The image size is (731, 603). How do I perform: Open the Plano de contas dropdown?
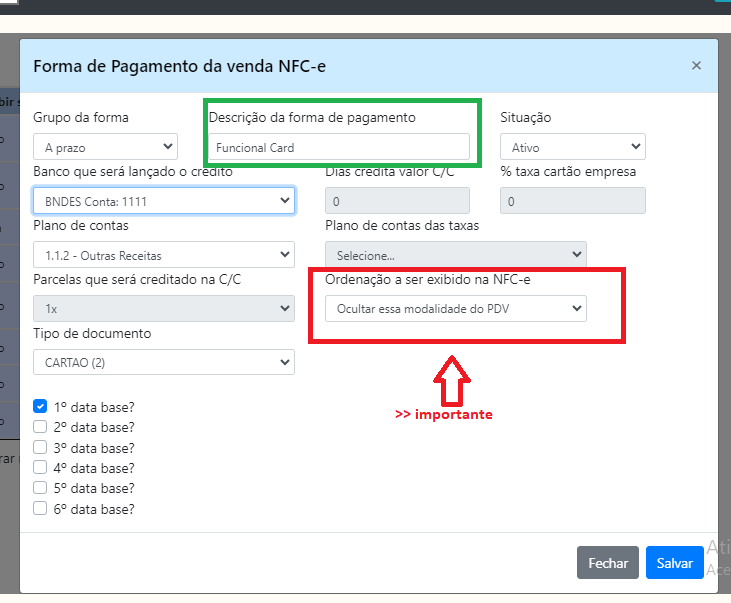tap(163, 255)
